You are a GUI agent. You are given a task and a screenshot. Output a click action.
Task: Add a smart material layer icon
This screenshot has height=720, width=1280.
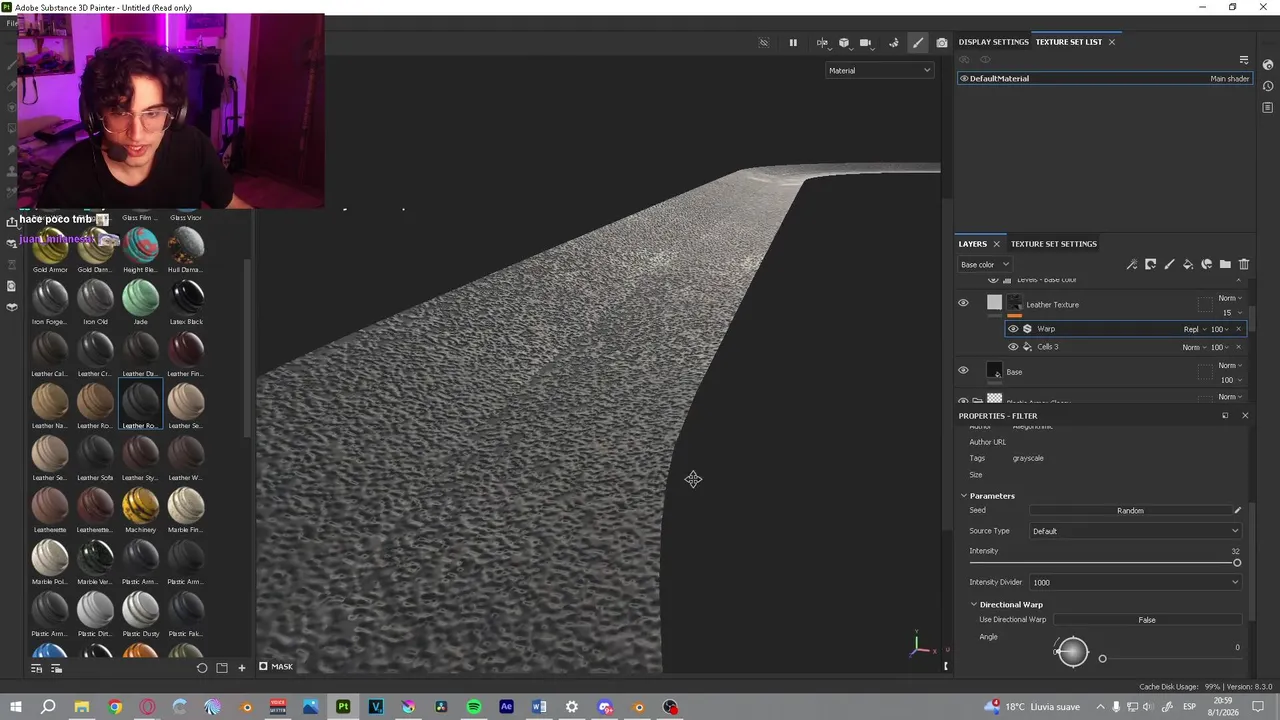(1207, 264)
